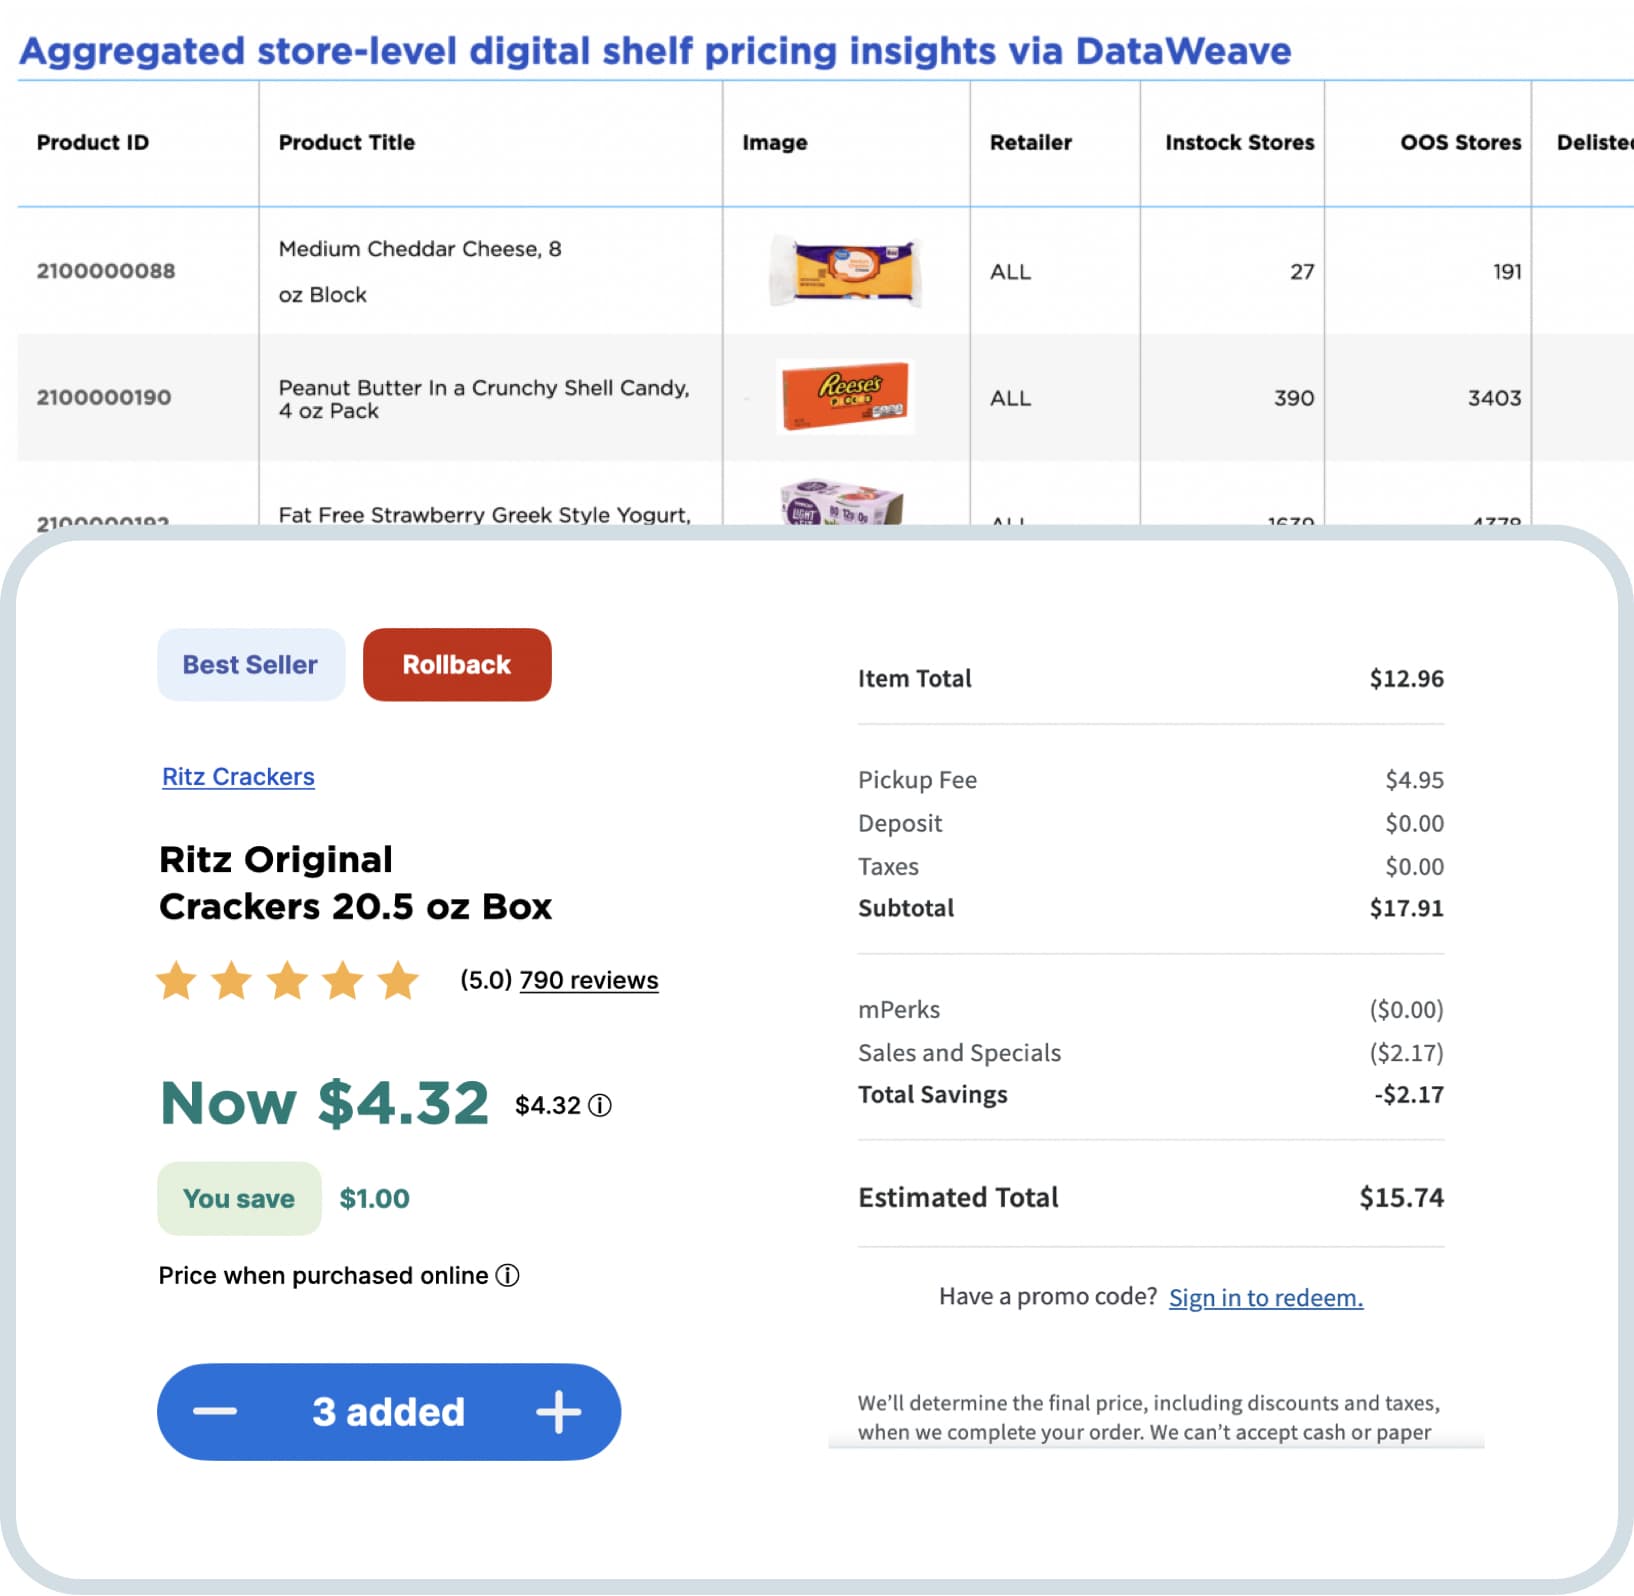Select the Medium Cheddar Cheese product image
This screenshot has width=1634, height=1596.
click(x=845, y=271)
